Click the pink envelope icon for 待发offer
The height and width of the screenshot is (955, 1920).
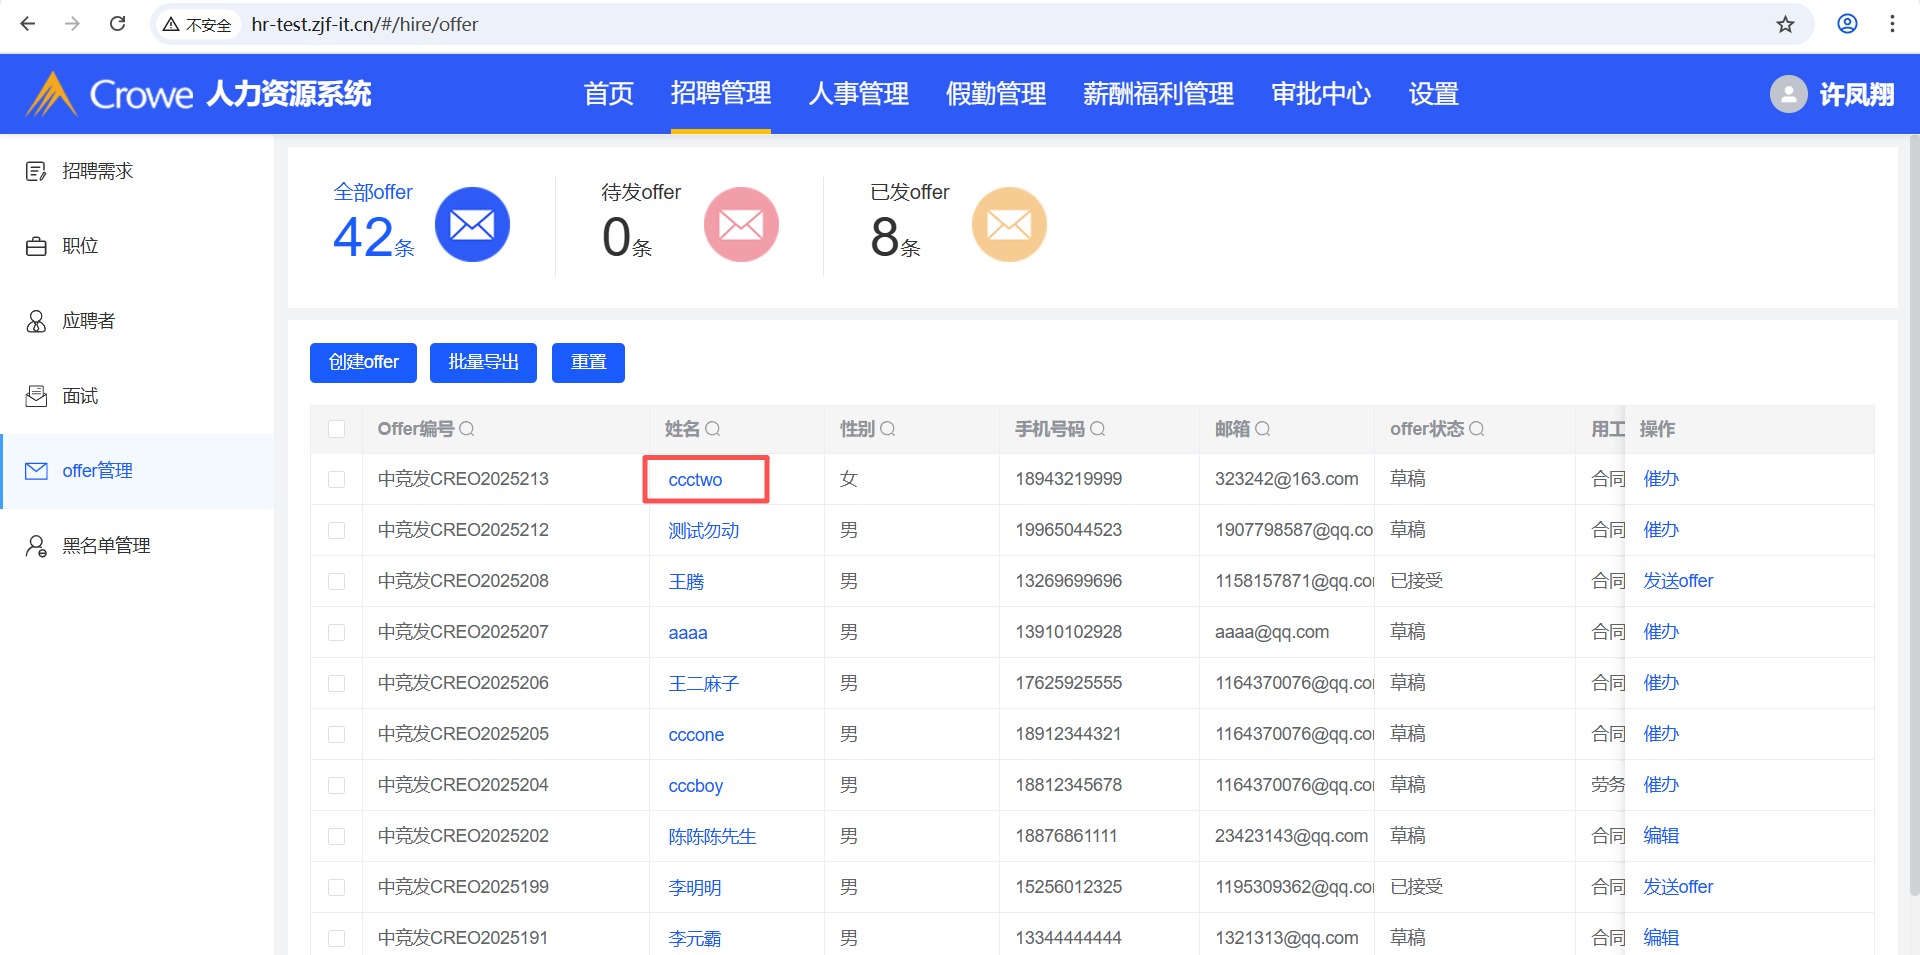[x=741, y=225]
